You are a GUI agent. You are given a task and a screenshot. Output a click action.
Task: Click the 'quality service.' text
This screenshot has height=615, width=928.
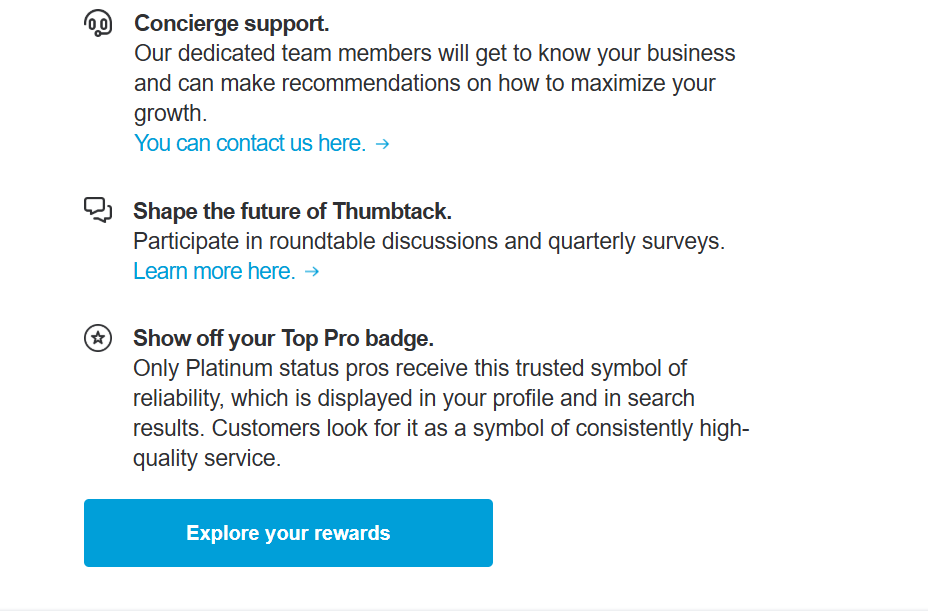click(x=207, y=458)
